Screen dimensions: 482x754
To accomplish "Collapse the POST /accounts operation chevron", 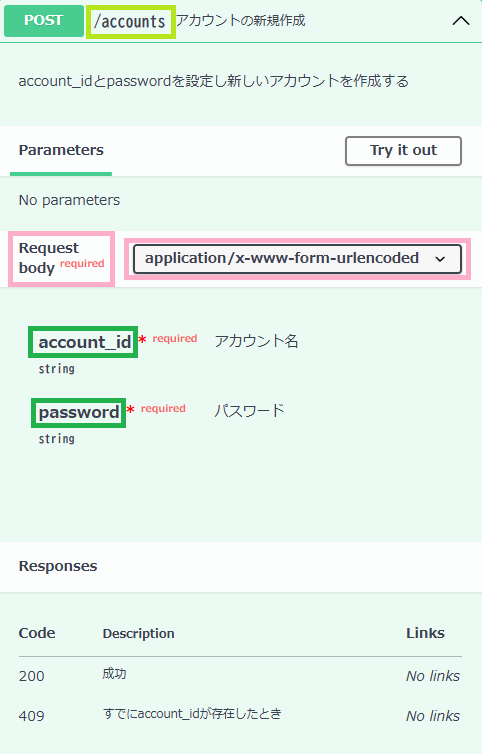I will 461,21.
